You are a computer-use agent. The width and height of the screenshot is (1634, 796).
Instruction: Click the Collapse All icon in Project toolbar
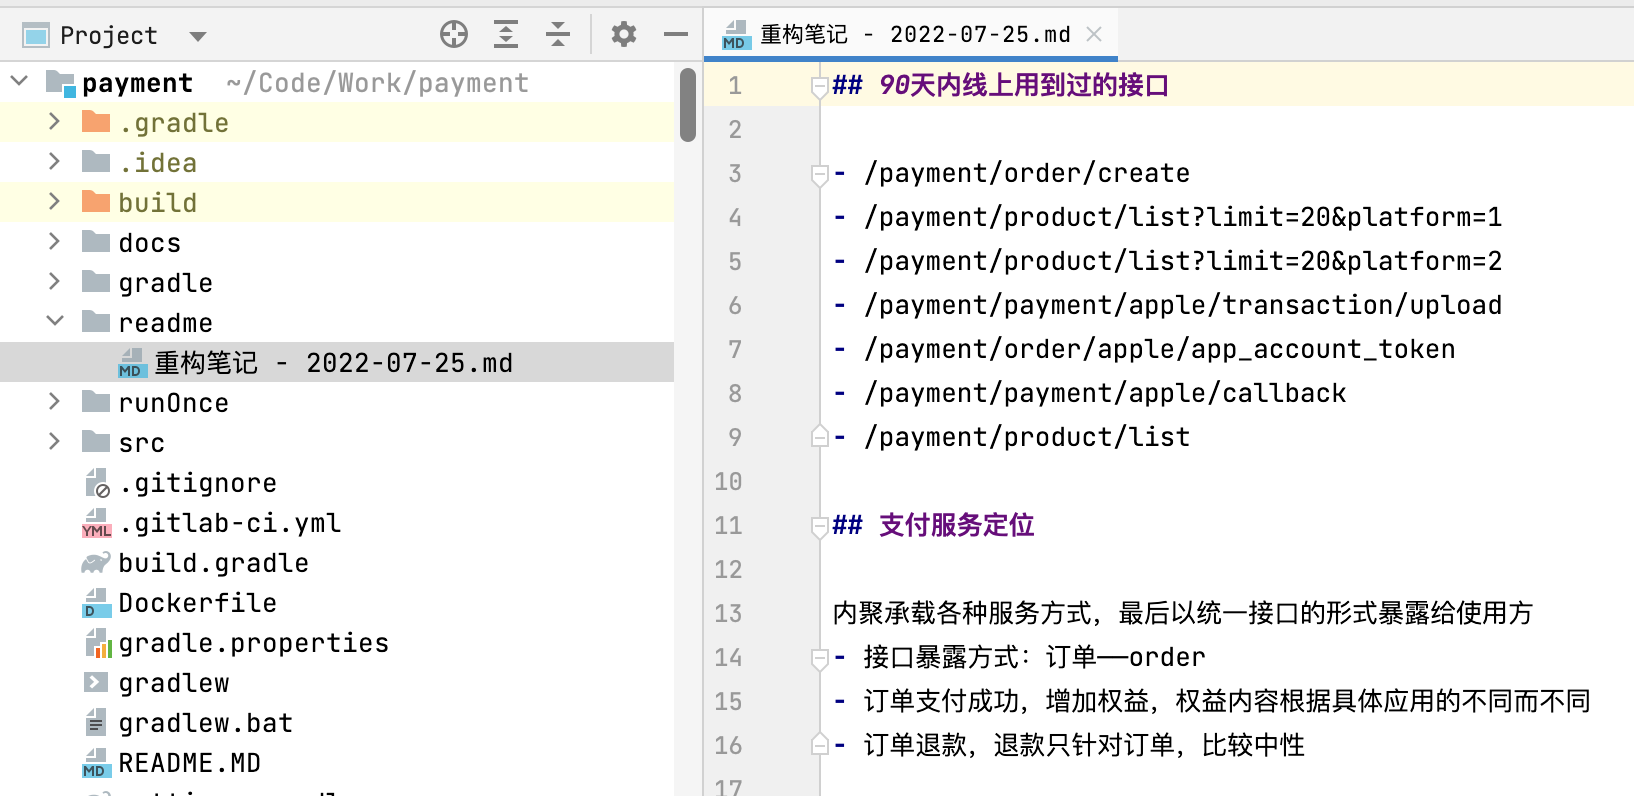coord(558,35)
